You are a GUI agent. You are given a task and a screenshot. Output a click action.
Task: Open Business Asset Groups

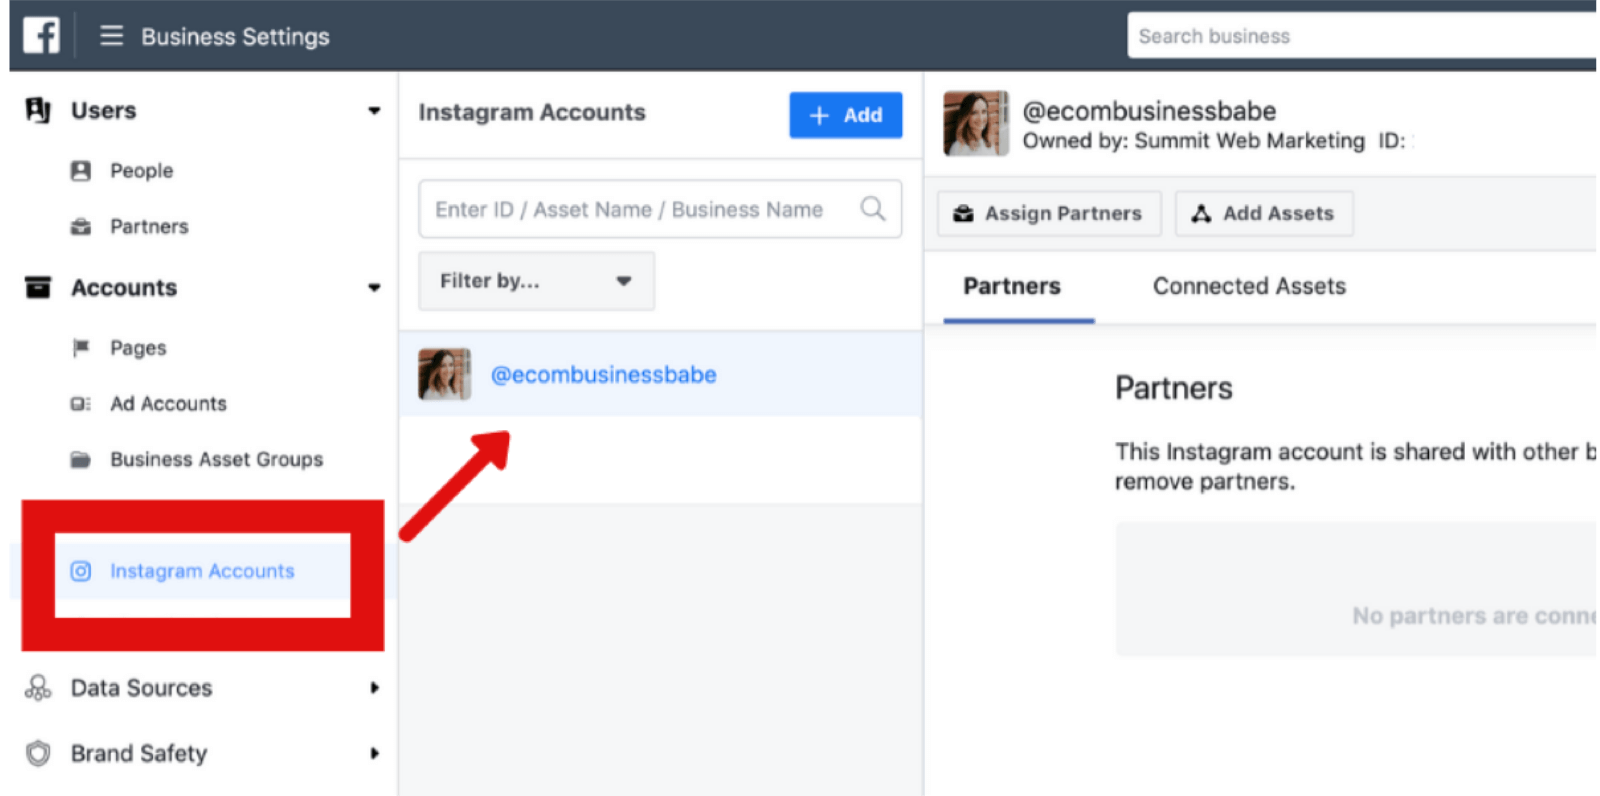217,460
